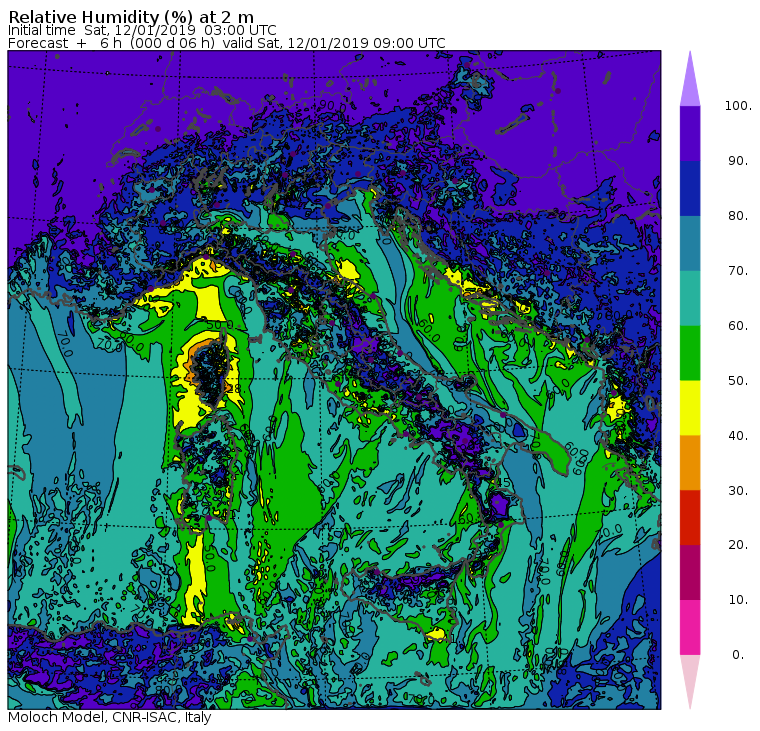The width and height of the screenshot is (760, 731).
Task: Click the 'Initial time Sat, 12/01/2019 03:00 UTC' line
Action: [142, 30]
